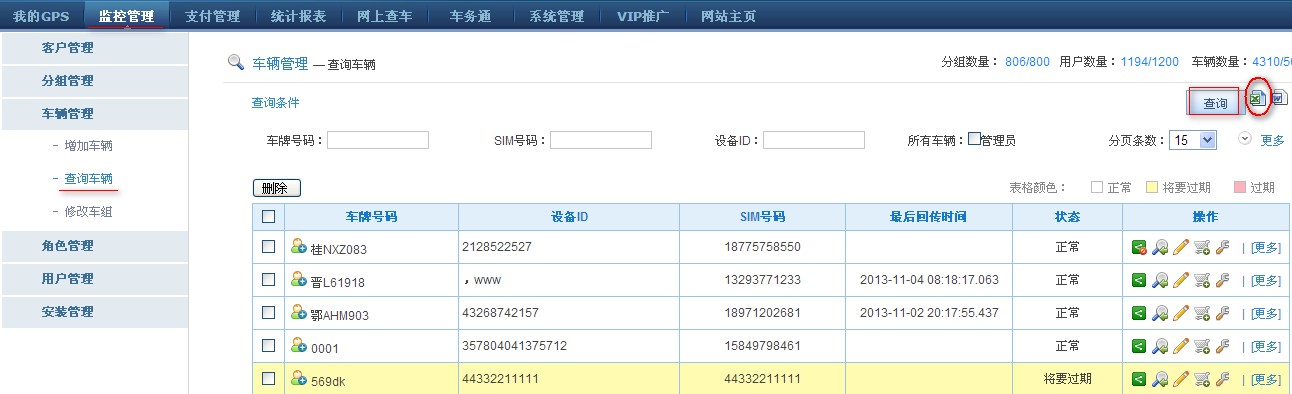Viewport: 1292px width, 394px height.
Task: Click the wrench icon for 鄂AHM903
Action: 1222,313
